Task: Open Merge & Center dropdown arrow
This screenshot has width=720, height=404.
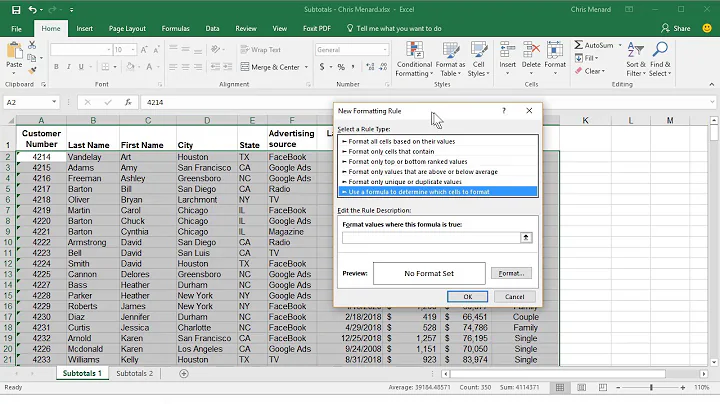Action: [306, 67]
